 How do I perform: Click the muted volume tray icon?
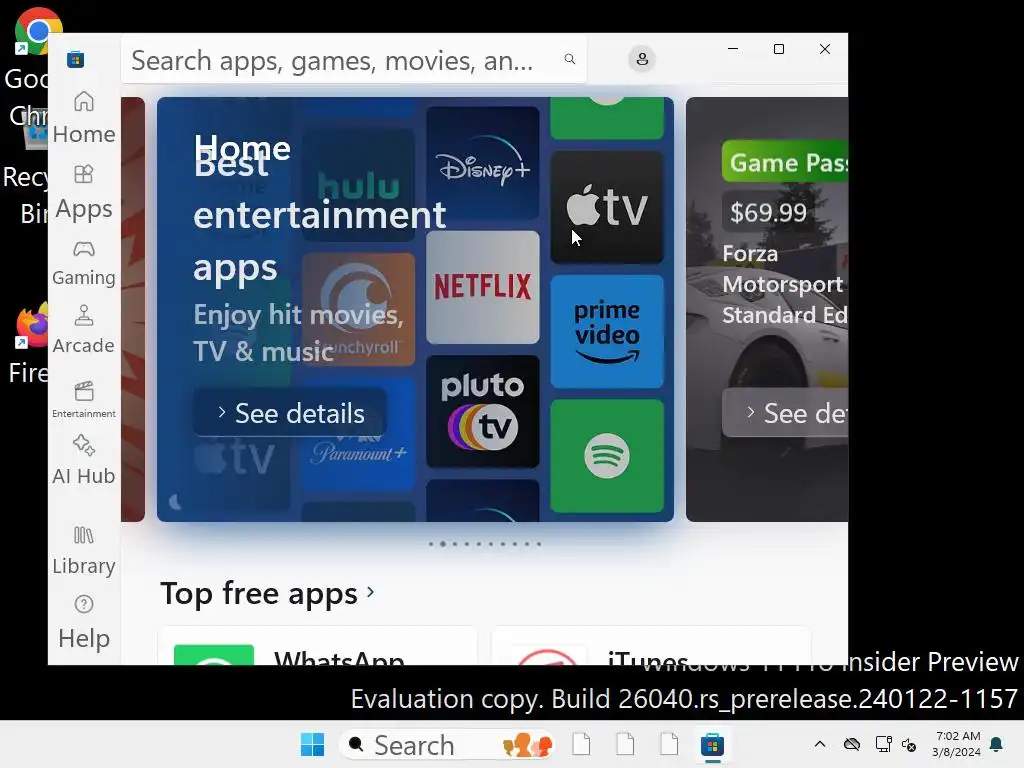pyautogui.click(x=909, y=744)
